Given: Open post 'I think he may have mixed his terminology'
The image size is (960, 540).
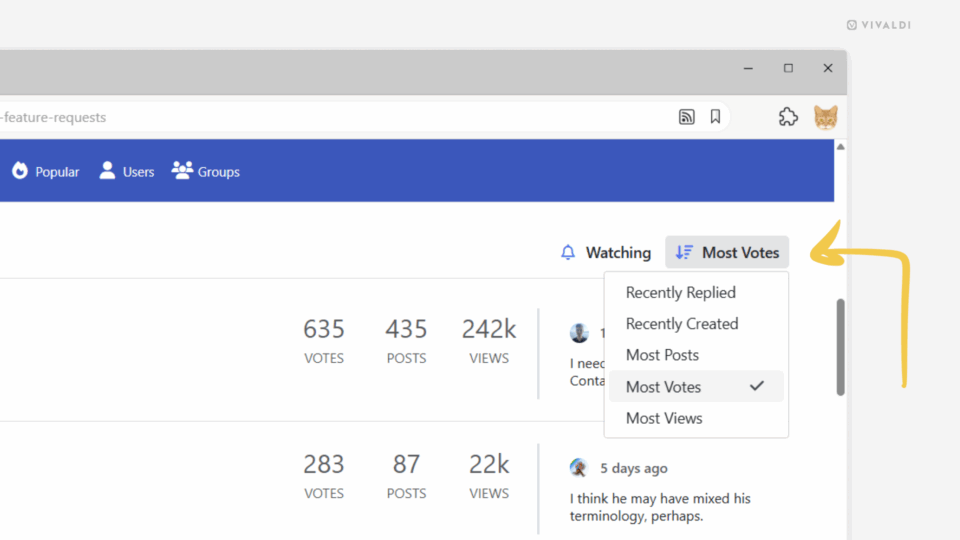Looking at the screenshot, I should (660, 507).
